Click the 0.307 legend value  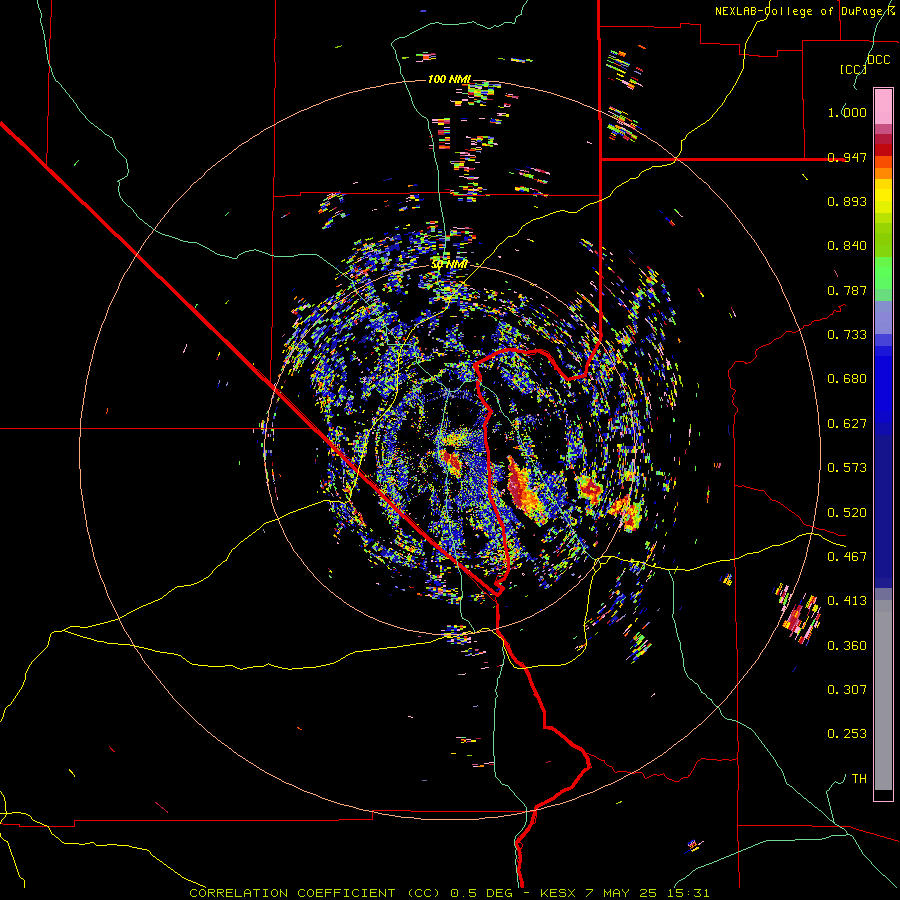847,690
